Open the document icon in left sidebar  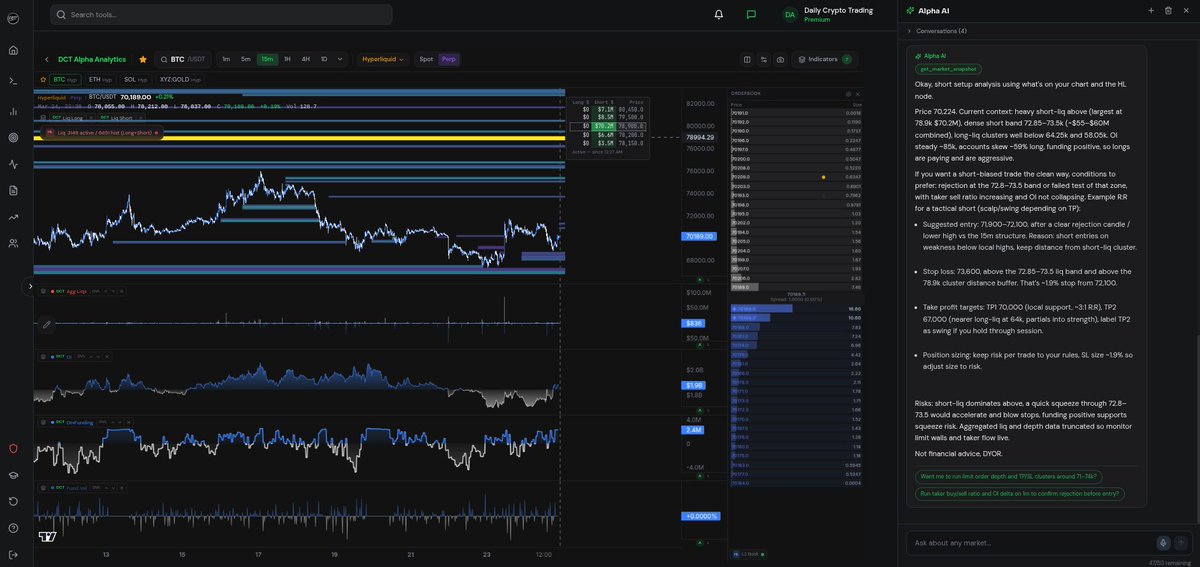point(13,190)
